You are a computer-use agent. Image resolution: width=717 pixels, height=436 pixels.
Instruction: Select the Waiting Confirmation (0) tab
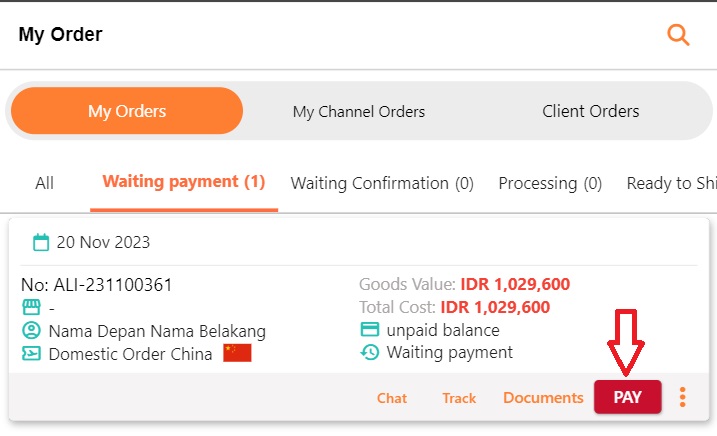(382, 183)
